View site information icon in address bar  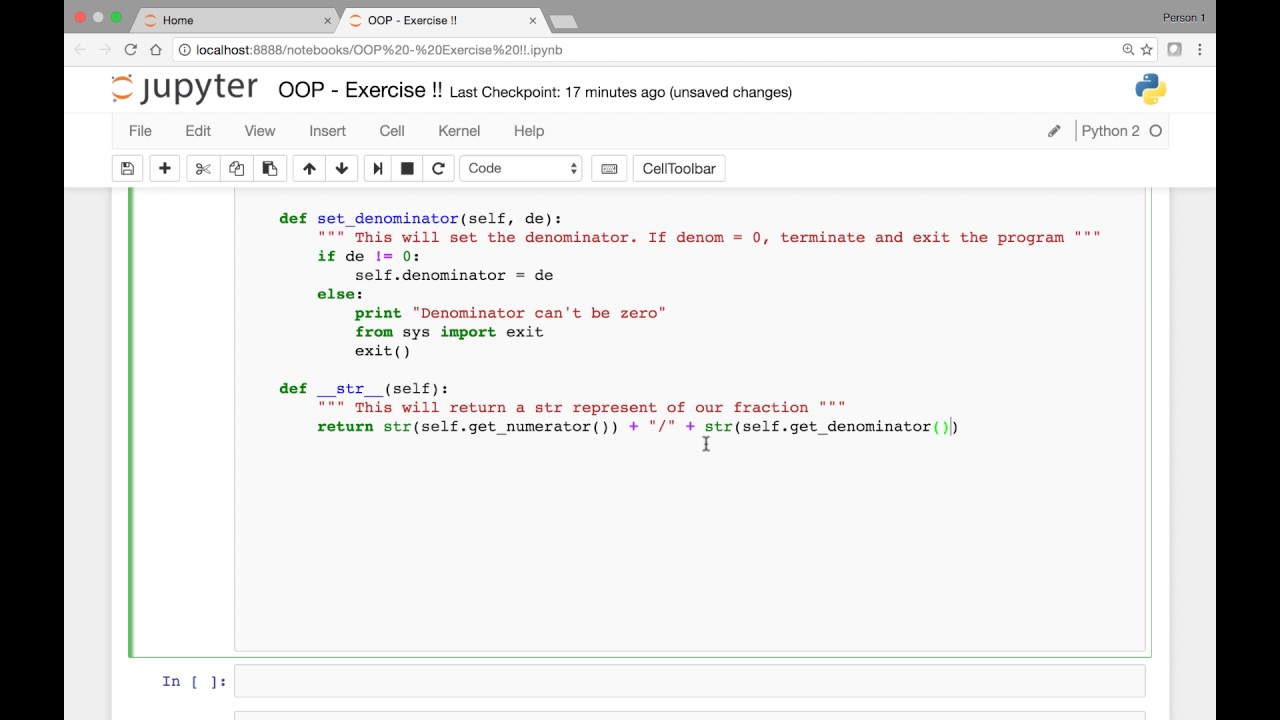[184, 49]
